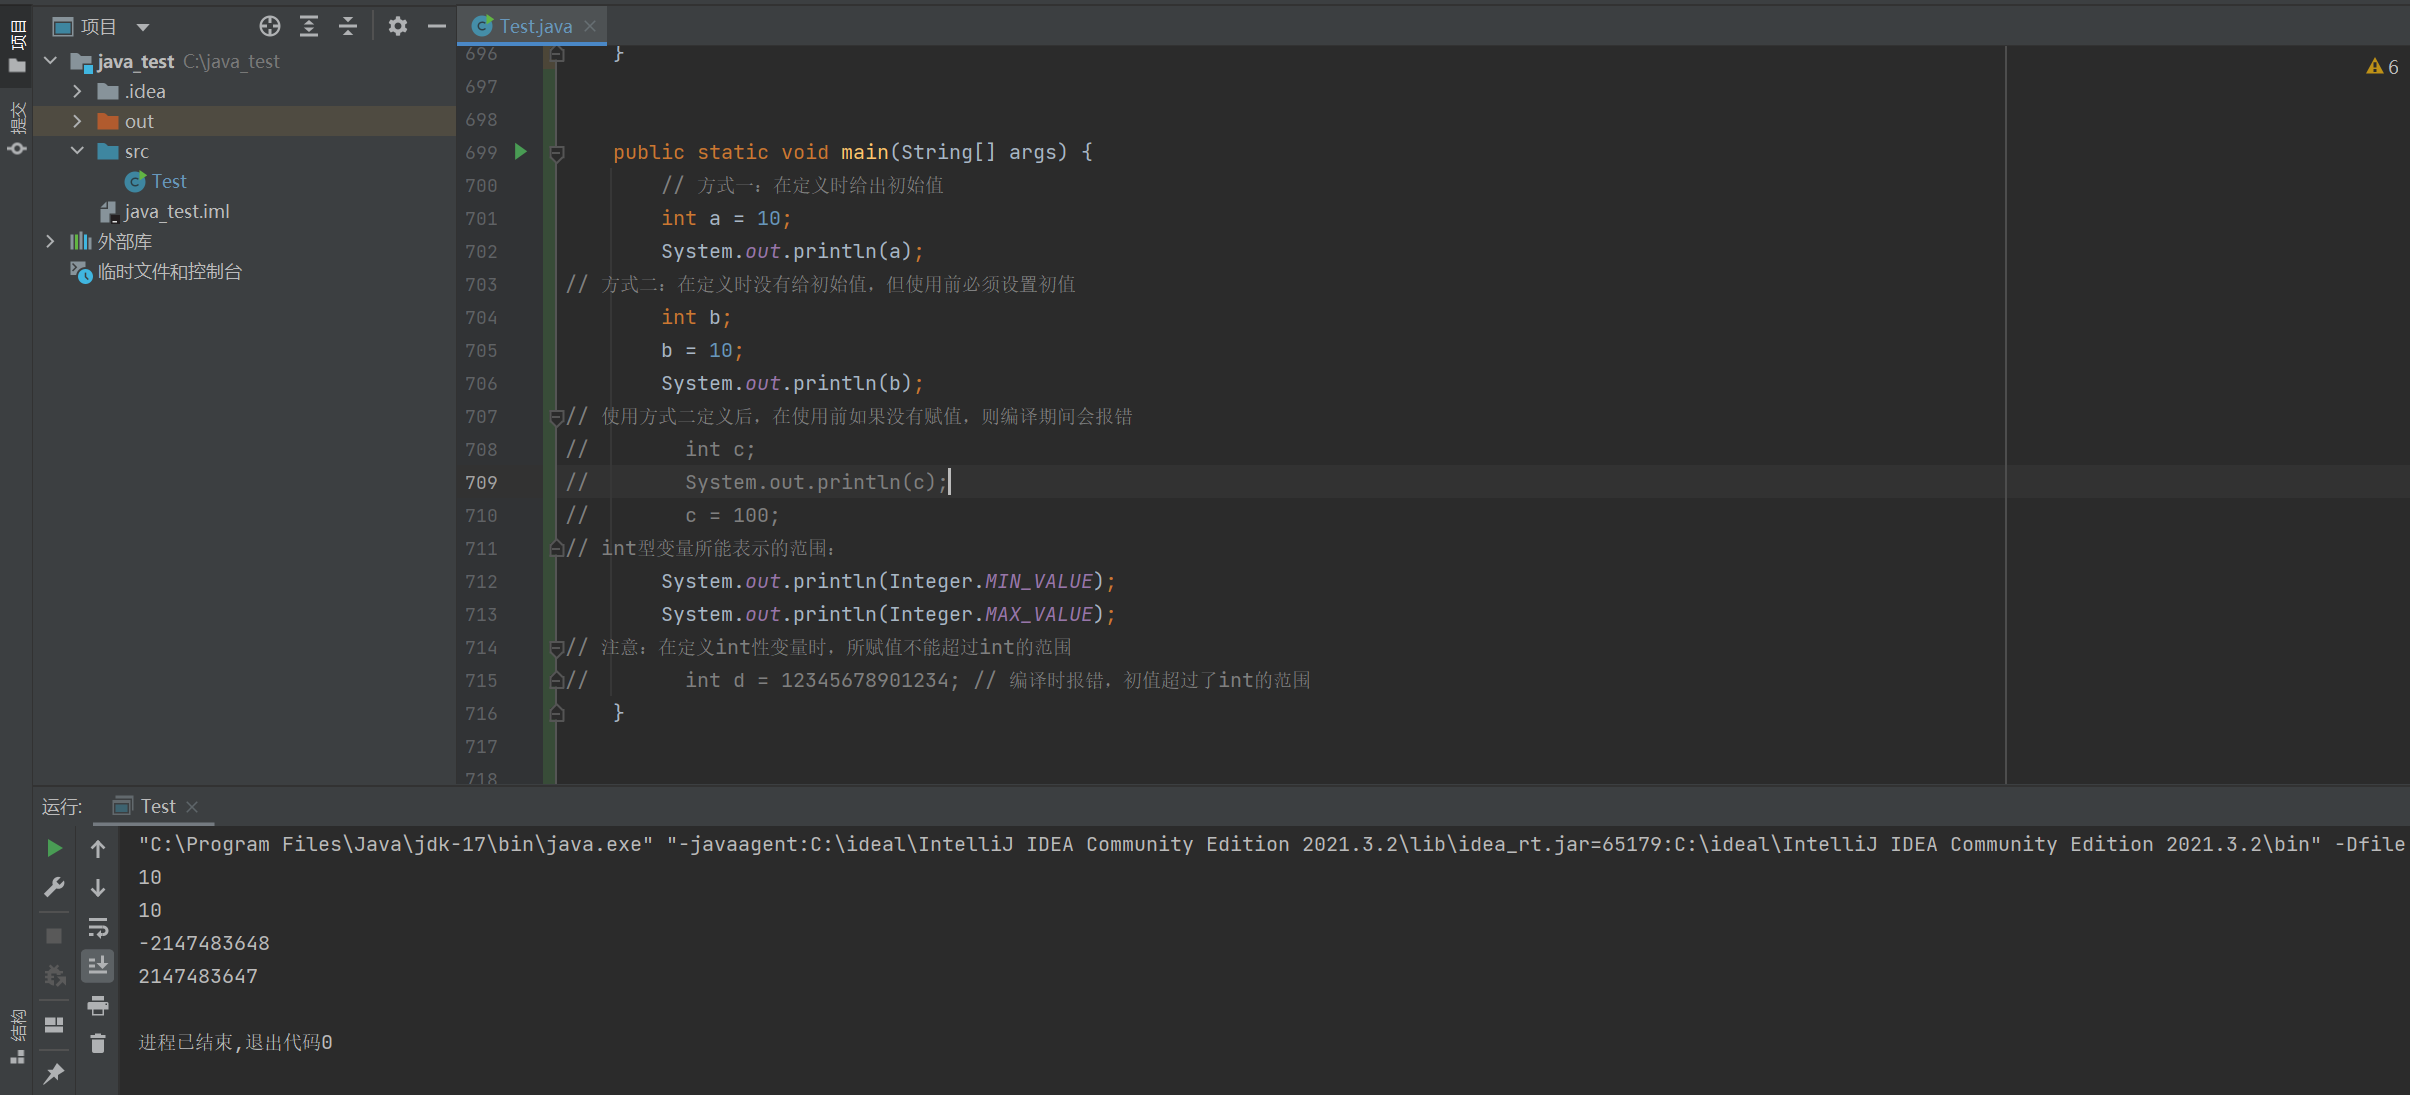Open the project view dropdown
This screenshot has height=1095, width=2410.
pos(143,27)
